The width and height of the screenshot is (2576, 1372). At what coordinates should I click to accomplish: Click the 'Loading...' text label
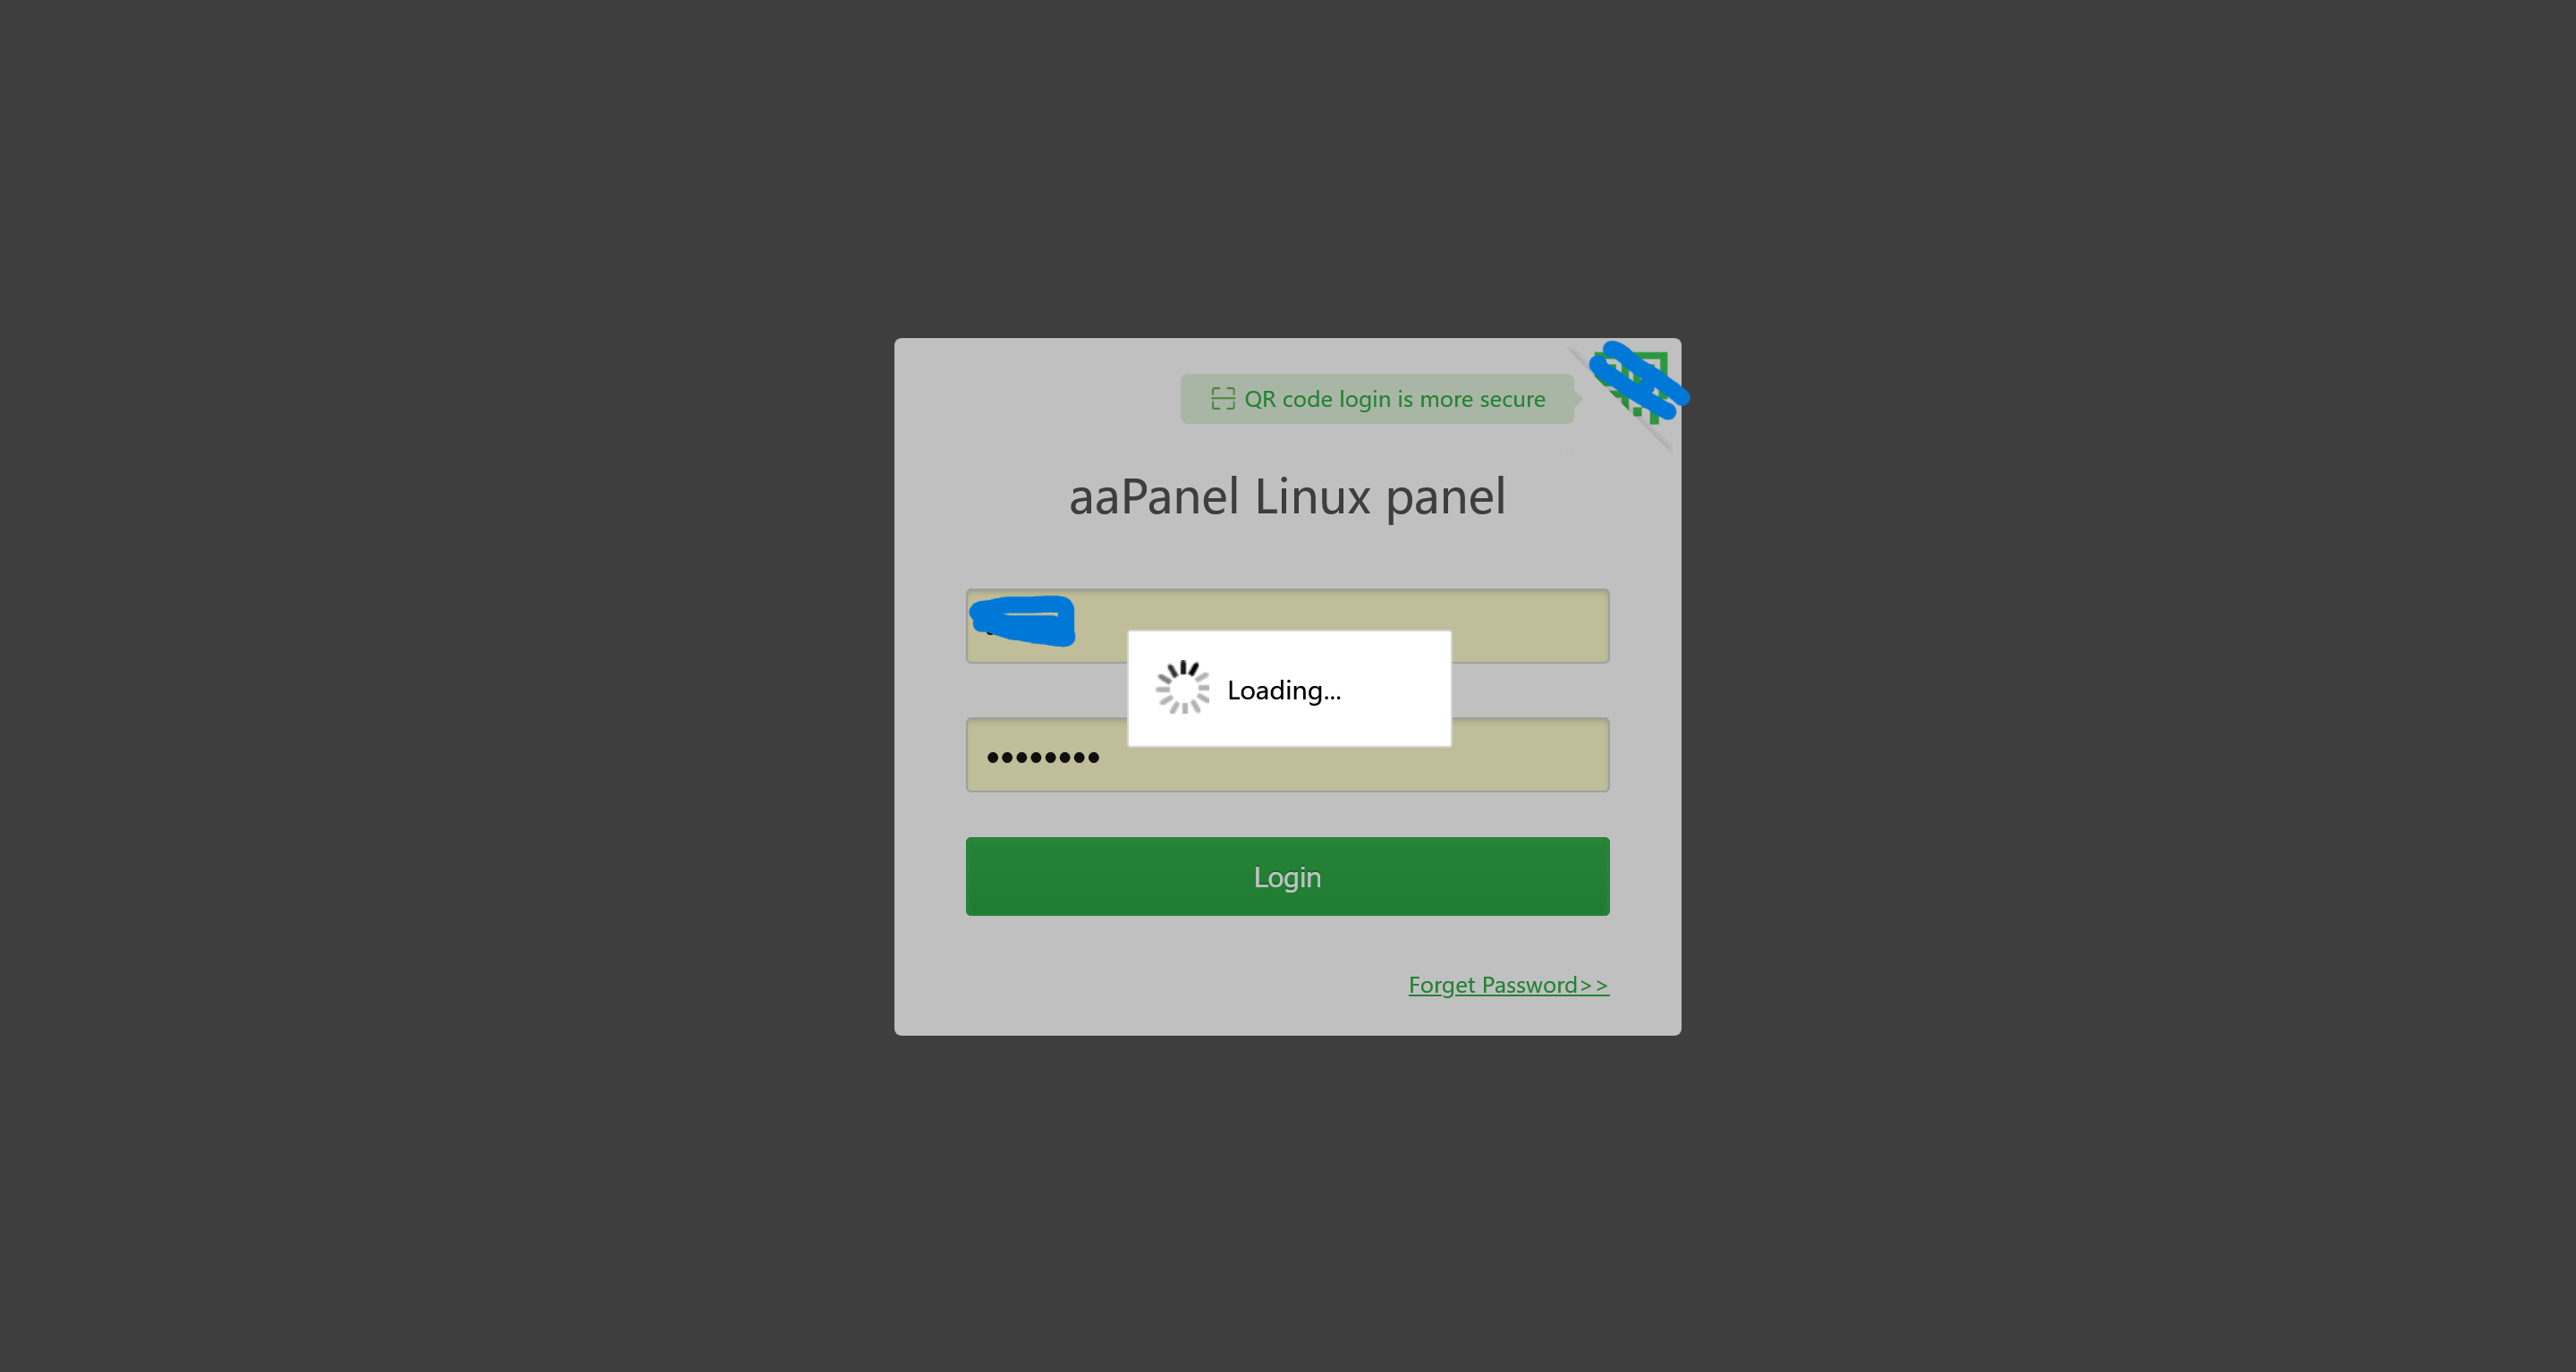(1284, 690)
